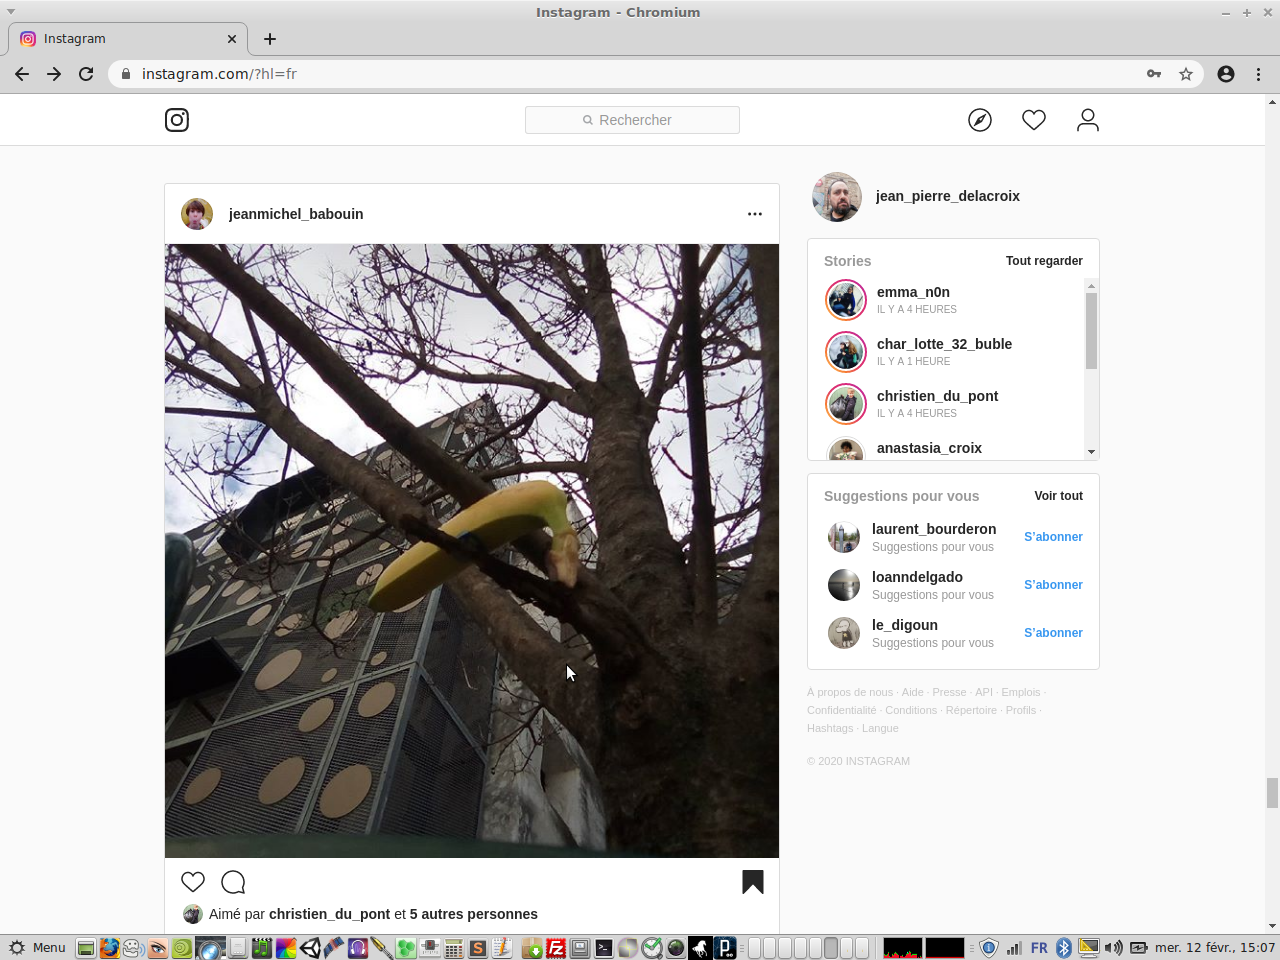Open the comment bubble under the post
The width and height of the screenshot is (1280, 960).
(233, 882)
